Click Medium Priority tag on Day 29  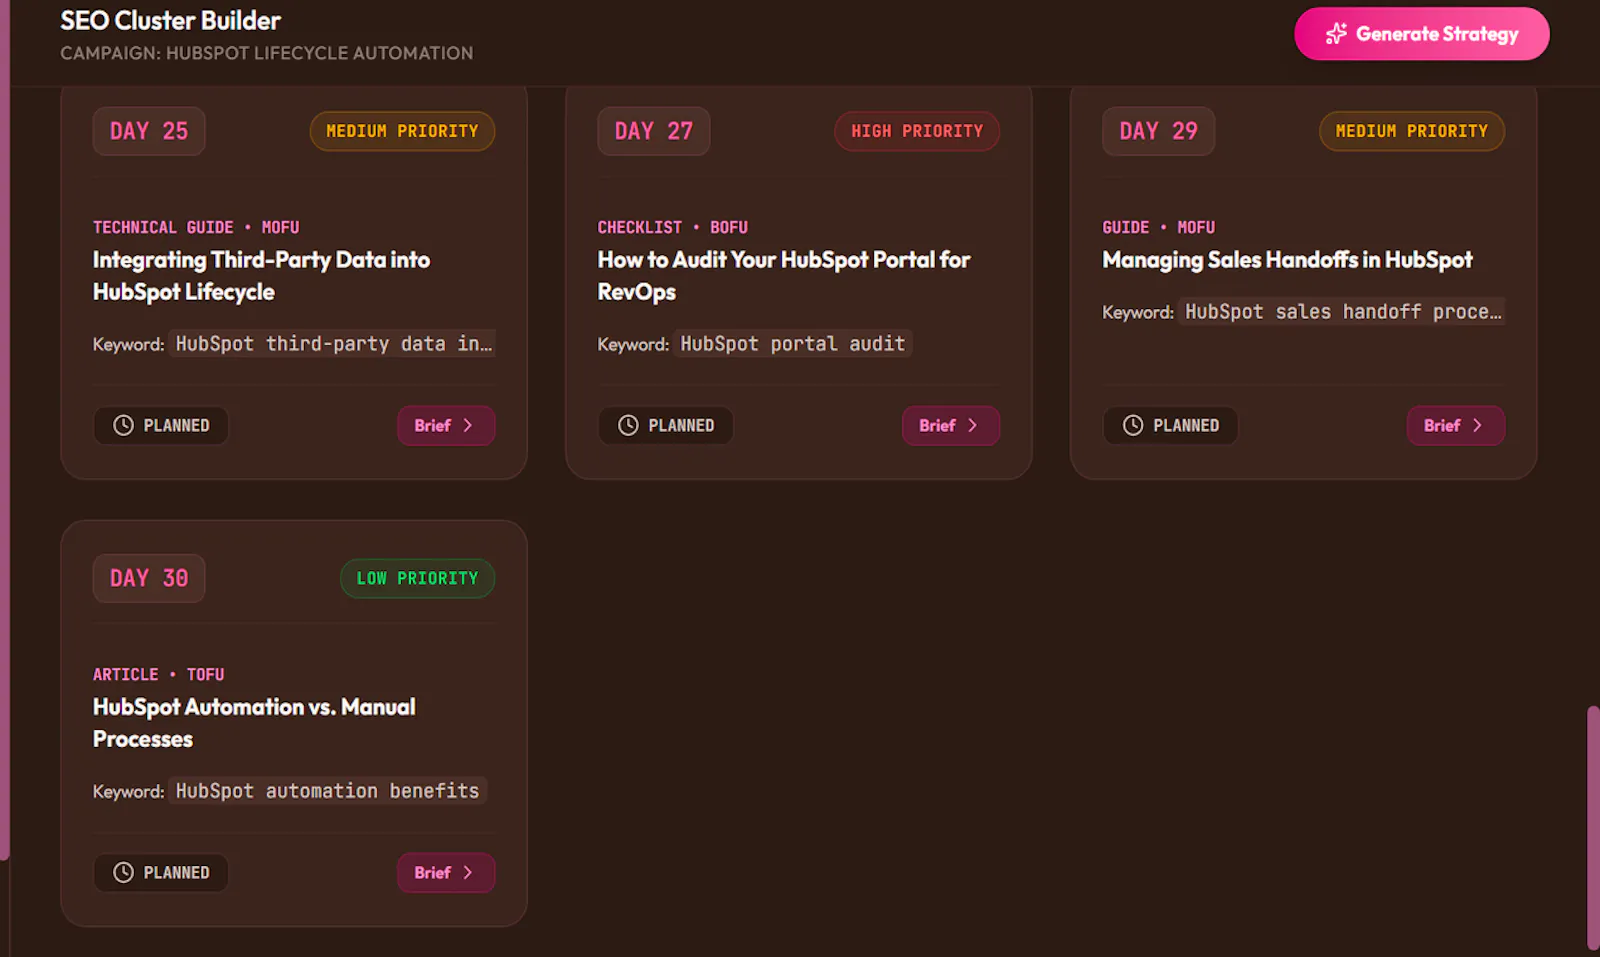tap(1412, 131)
